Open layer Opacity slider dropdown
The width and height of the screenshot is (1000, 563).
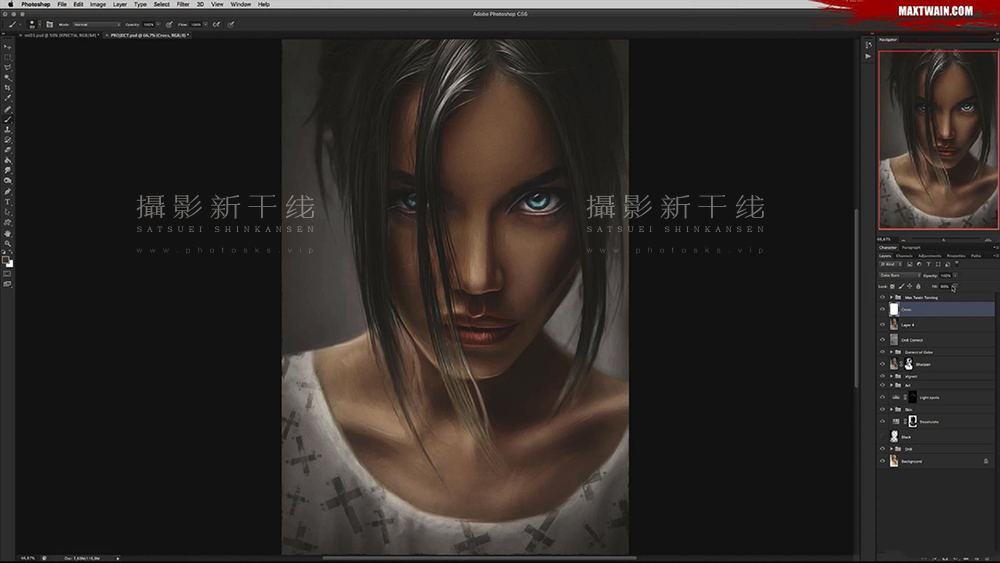tap(955, 275)
